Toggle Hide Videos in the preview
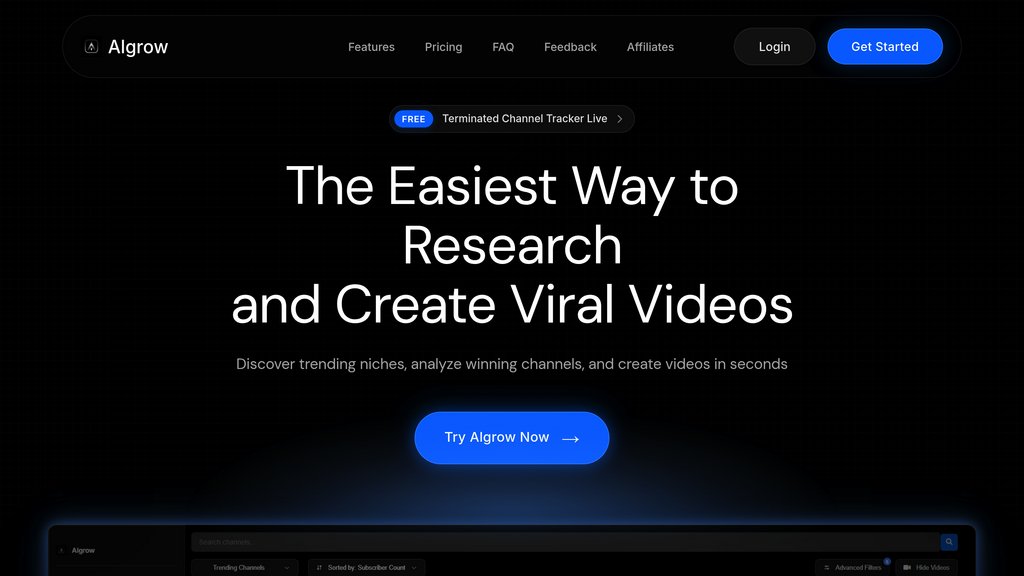The width and height of the screenshot is (1024, 576). (x=926, y=567)
